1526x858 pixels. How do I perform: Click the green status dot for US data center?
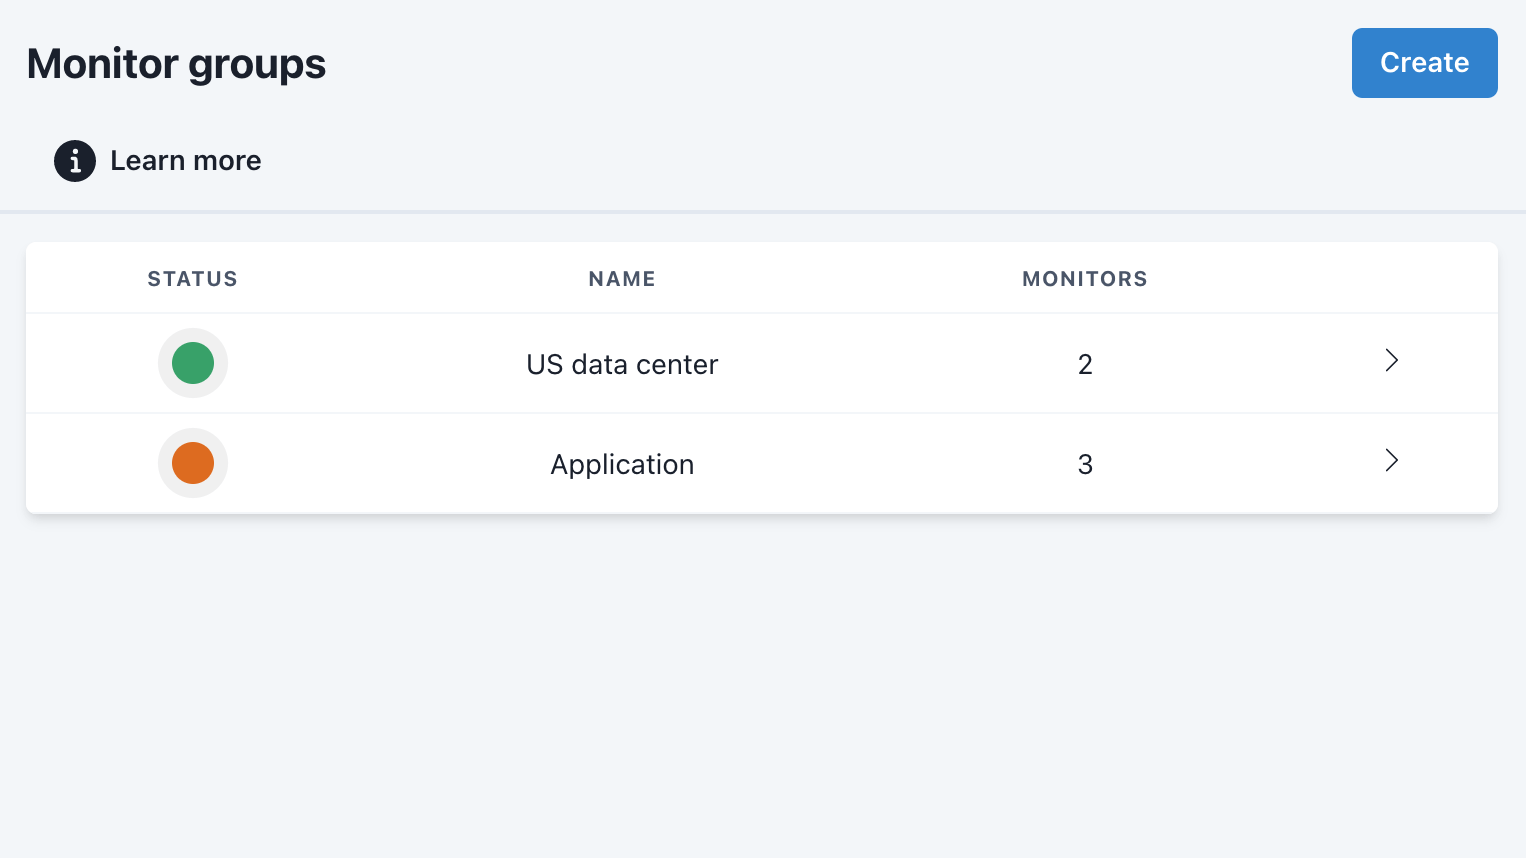tap(193, 363)
